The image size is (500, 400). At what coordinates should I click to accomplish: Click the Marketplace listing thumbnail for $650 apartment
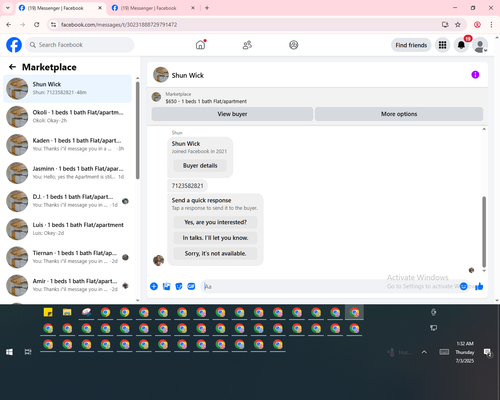156,97
